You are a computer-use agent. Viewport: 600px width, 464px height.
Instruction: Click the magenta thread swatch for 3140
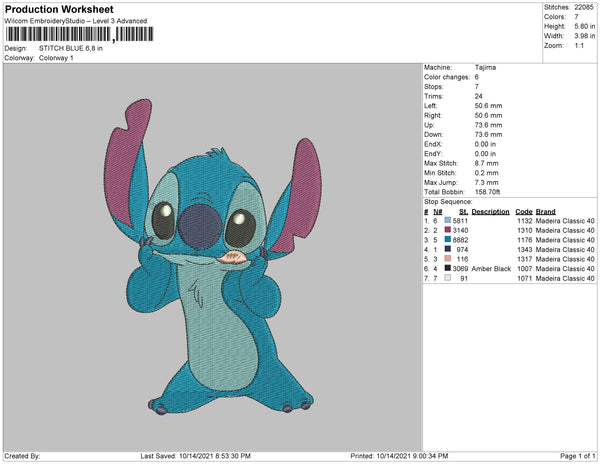pyautogui.click(x=447, y=230)
